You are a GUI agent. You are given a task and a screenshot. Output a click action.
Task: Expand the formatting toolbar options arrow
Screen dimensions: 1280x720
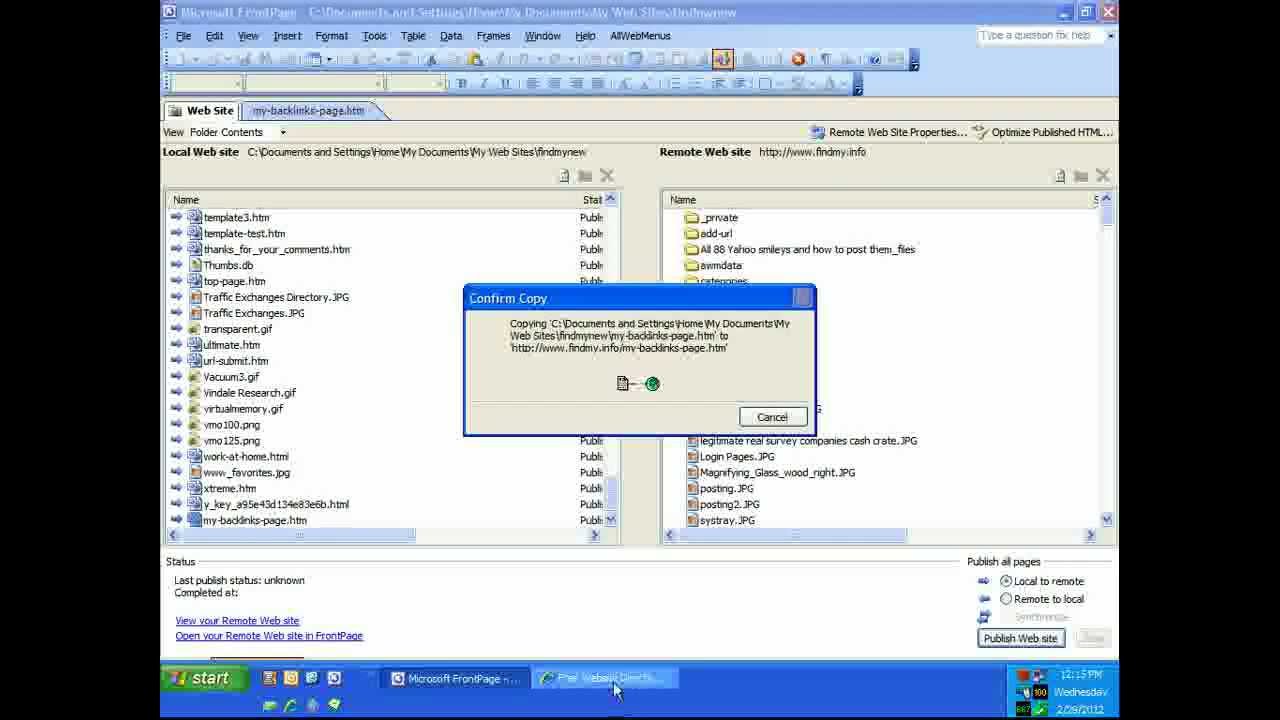click(x=858, y=85)
